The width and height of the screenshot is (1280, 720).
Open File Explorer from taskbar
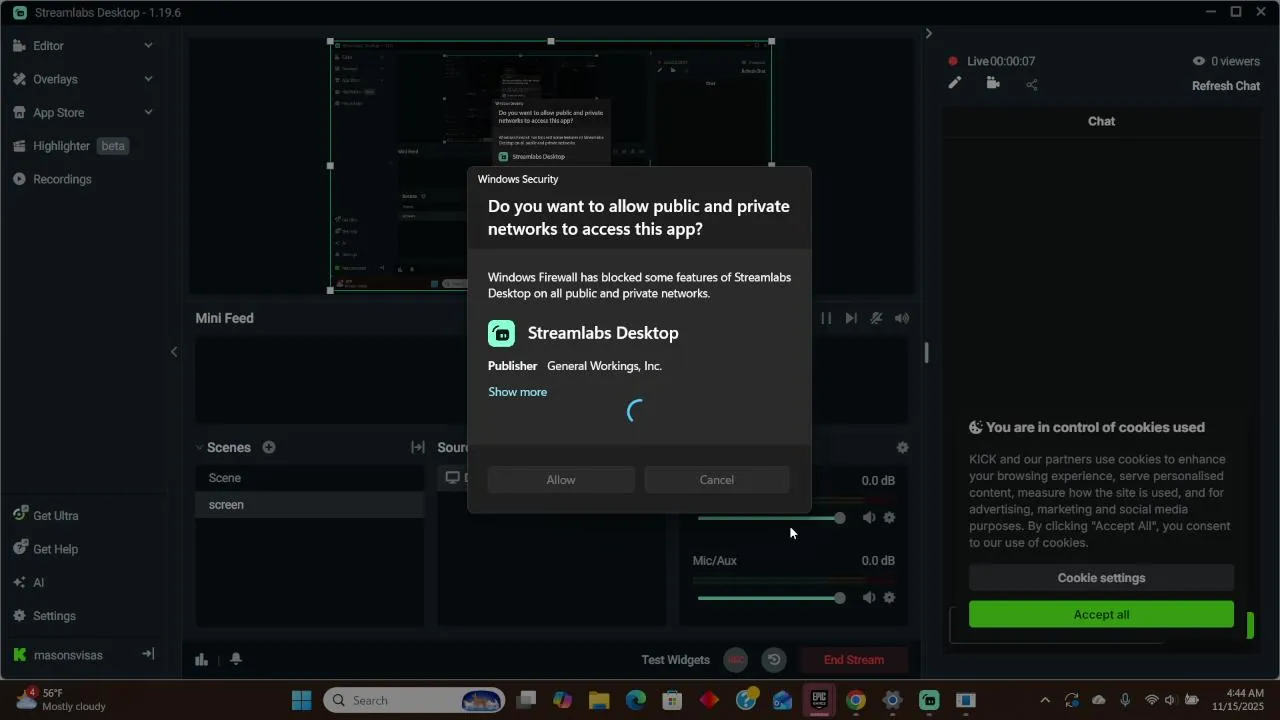click(599, 700)
